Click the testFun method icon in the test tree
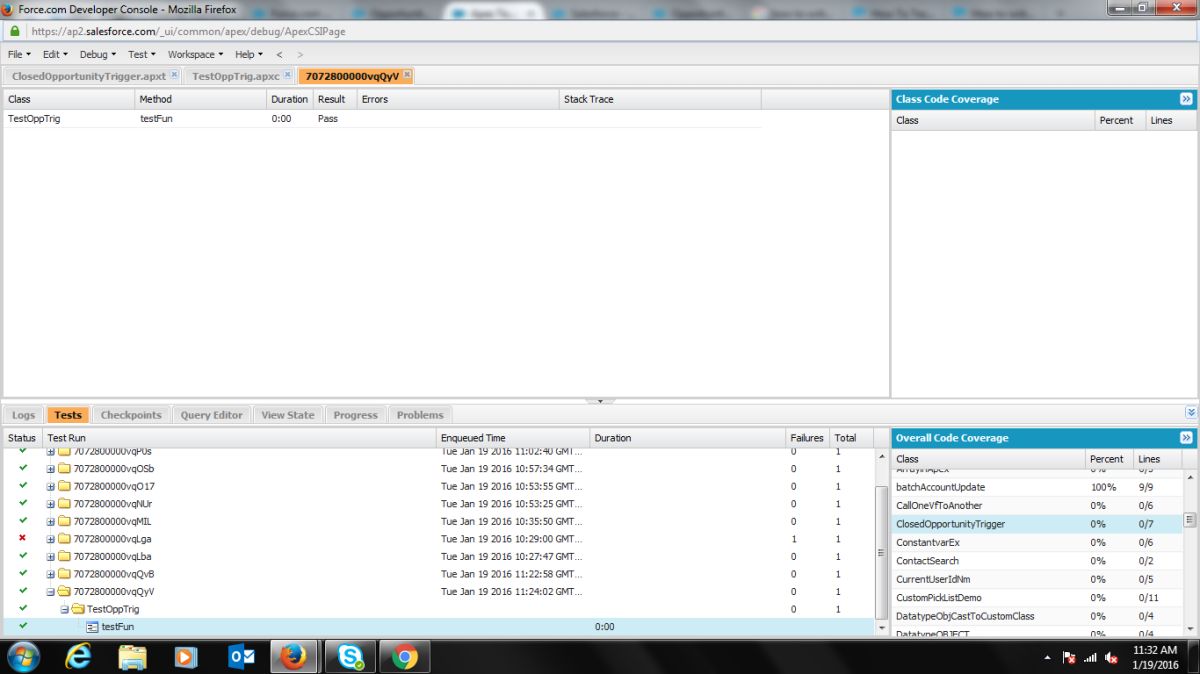 click(92, 627)
